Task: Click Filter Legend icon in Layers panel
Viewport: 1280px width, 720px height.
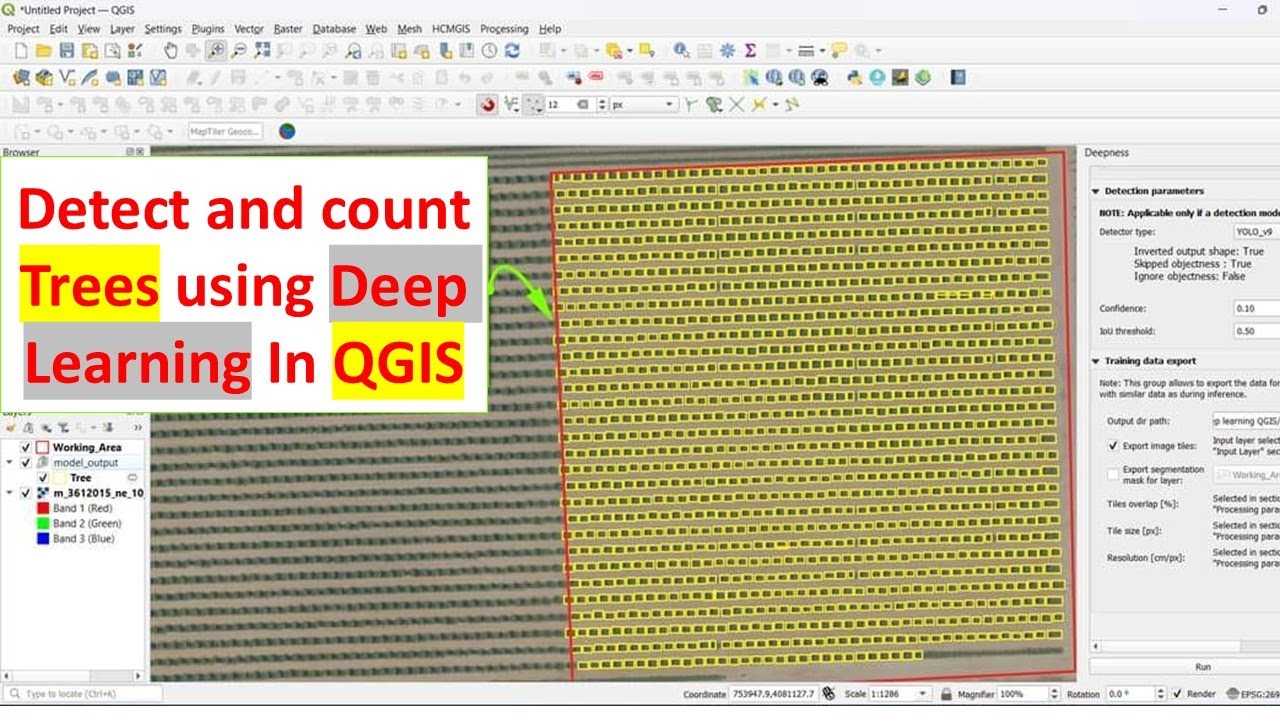Action: tap(62, 427)
